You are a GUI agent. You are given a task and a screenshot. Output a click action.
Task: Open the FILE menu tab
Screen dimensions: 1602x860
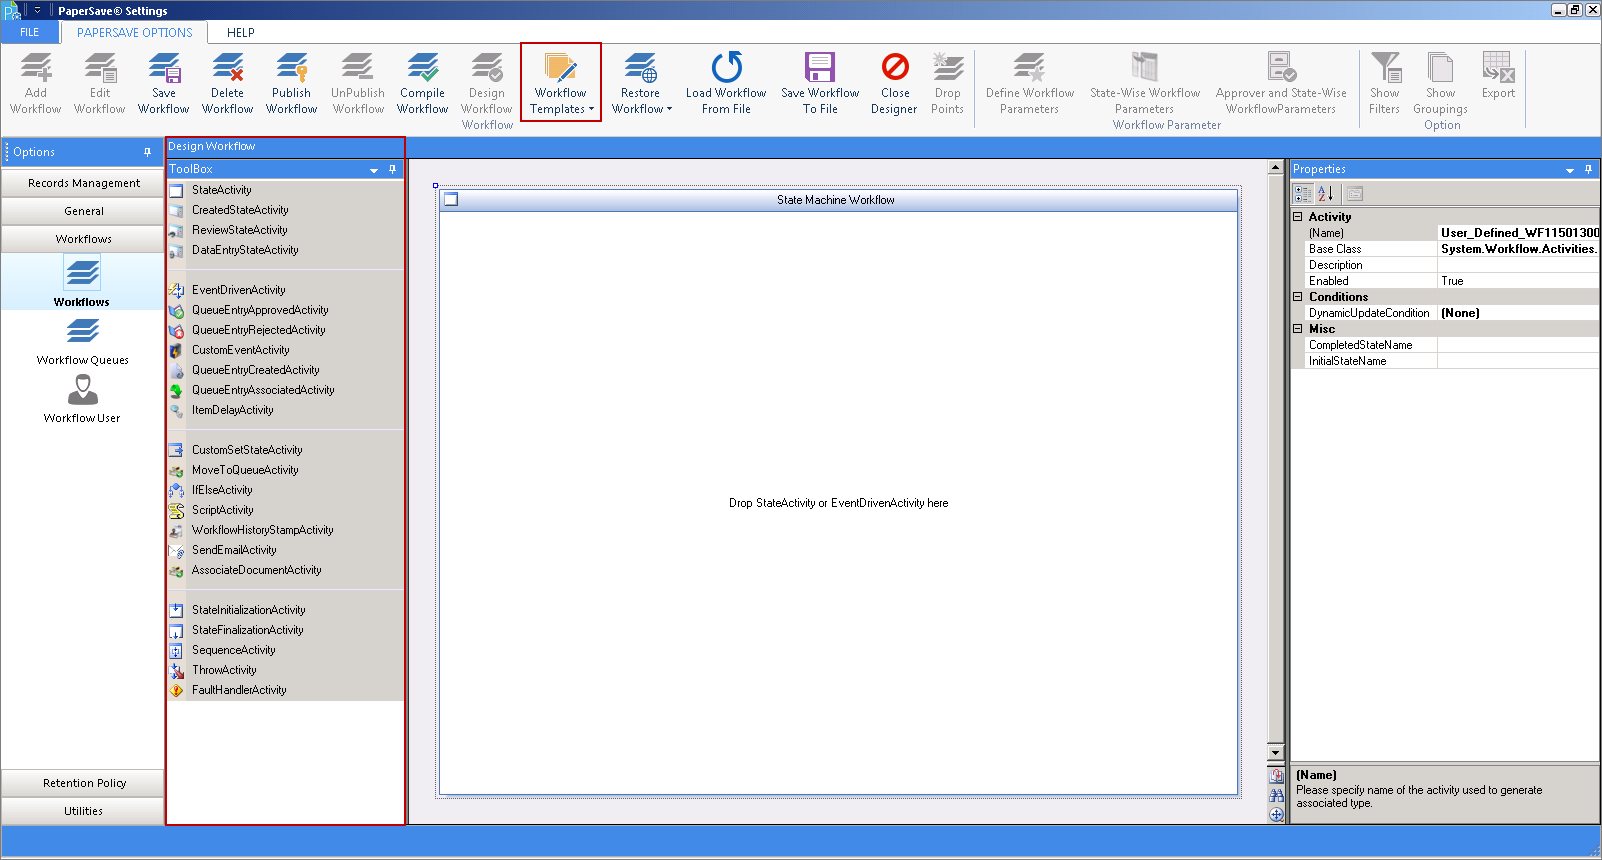click(30, 32)
